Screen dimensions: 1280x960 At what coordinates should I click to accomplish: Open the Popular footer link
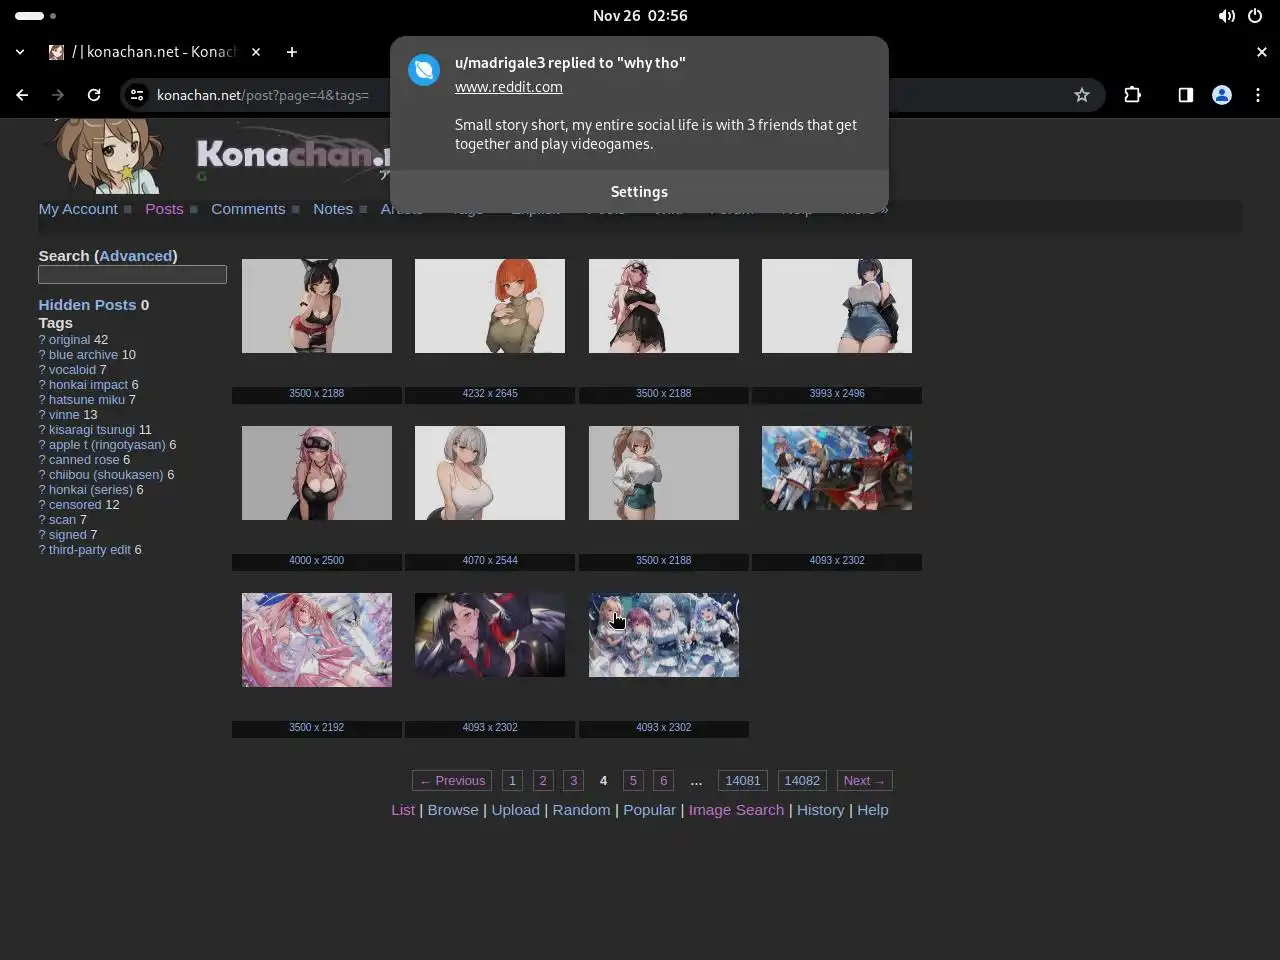650,810
